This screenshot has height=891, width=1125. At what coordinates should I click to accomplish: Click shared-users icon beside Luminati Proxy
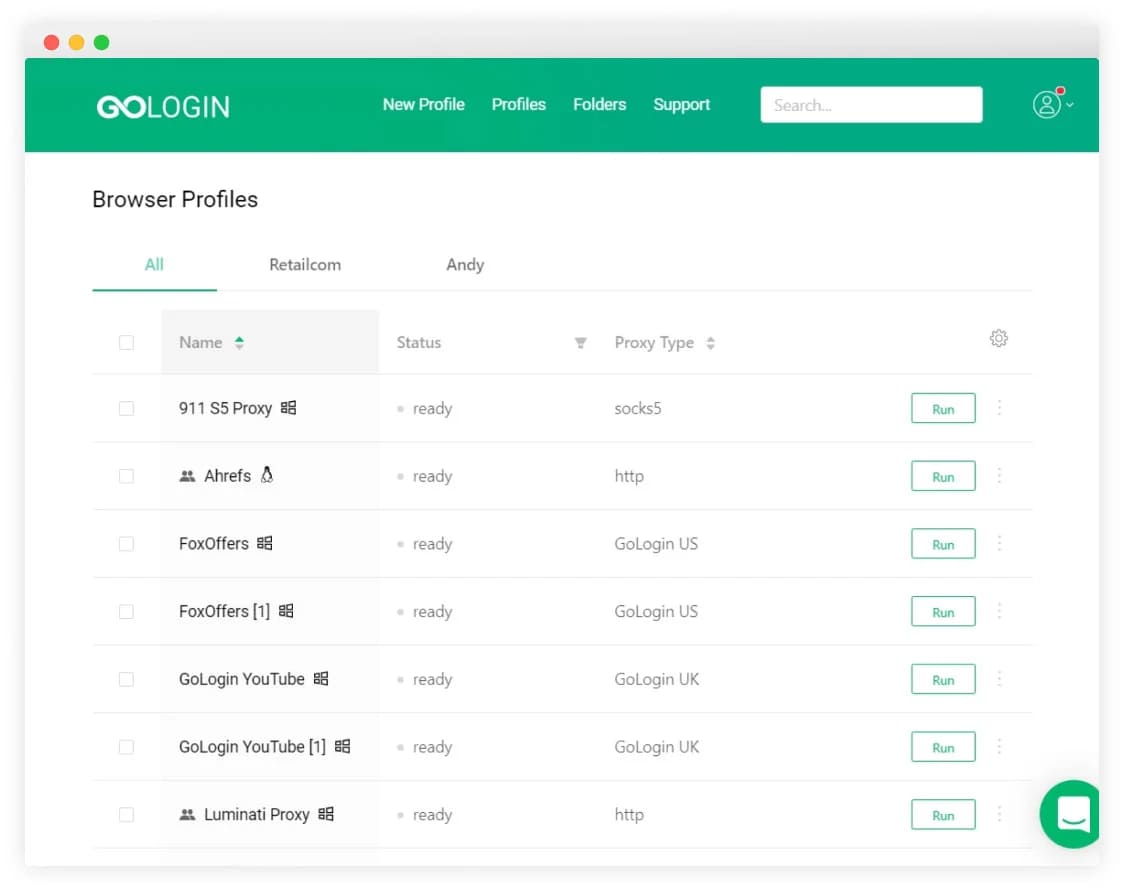click(187, 814)
